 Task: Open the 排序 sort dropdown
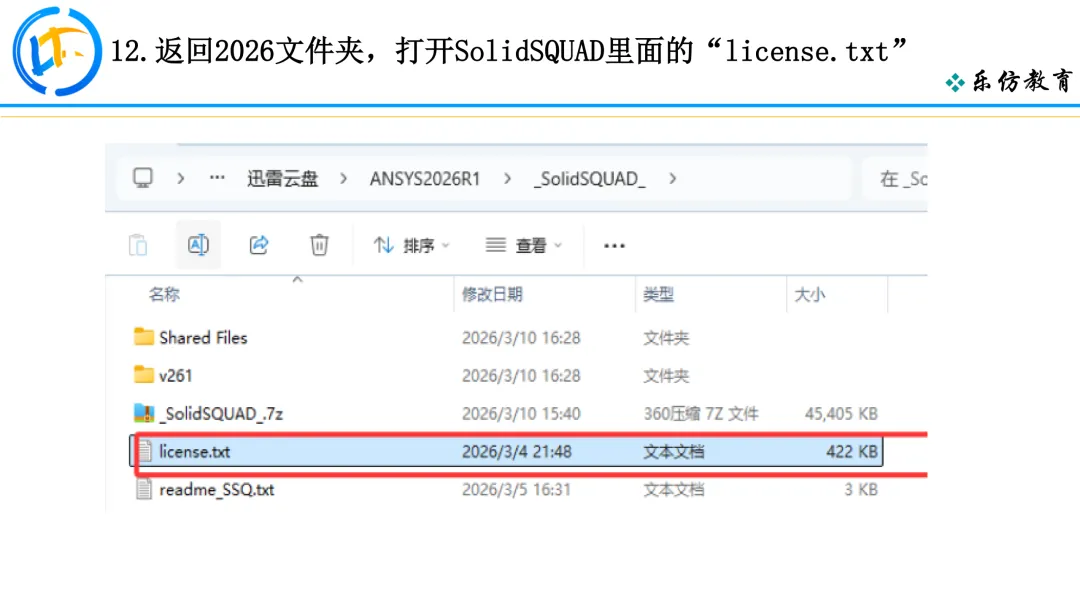(x=411, y=245)
